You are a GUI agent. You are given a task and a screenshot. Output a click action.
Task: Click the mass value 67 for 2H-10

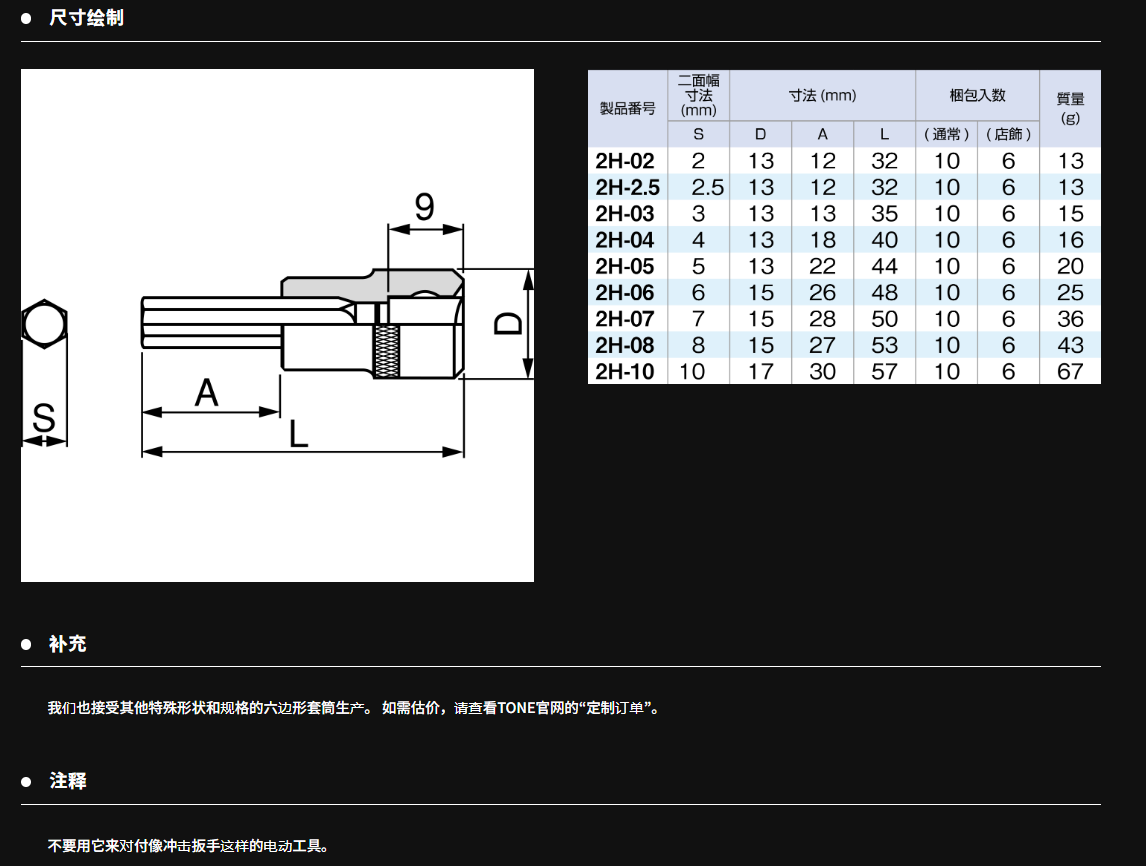coord(1070,372)
